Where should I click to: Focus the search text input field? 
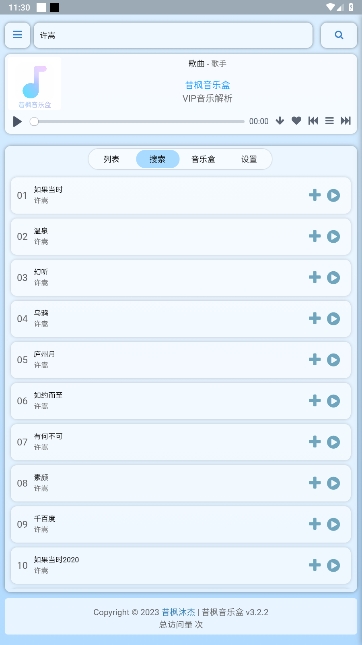coord(173,35)
